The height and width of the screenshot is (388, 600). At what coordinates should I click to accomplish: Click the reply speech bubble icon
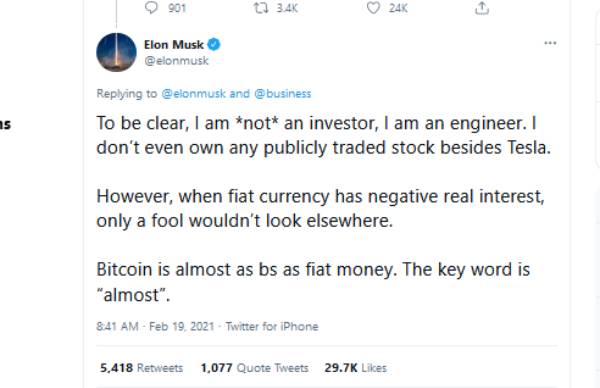(151, 7)
